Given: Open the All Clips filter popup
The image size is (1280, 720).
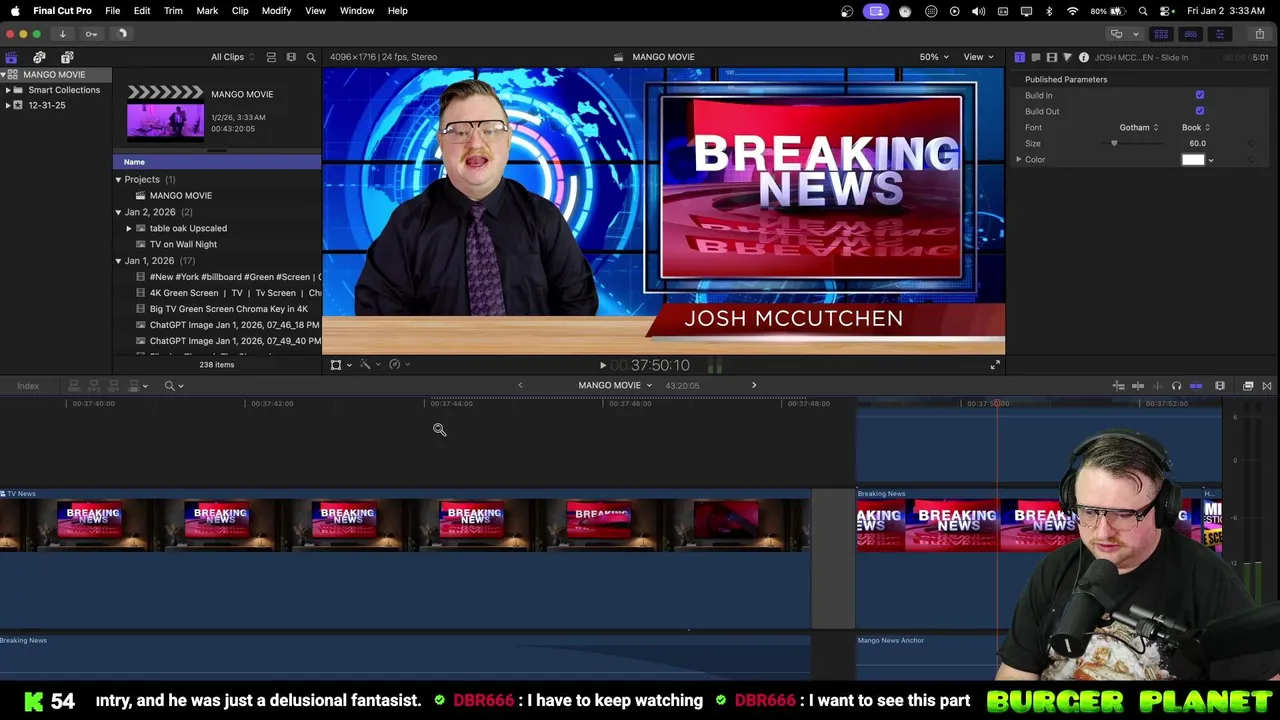Looking at the screenshot, I should 233,57.
